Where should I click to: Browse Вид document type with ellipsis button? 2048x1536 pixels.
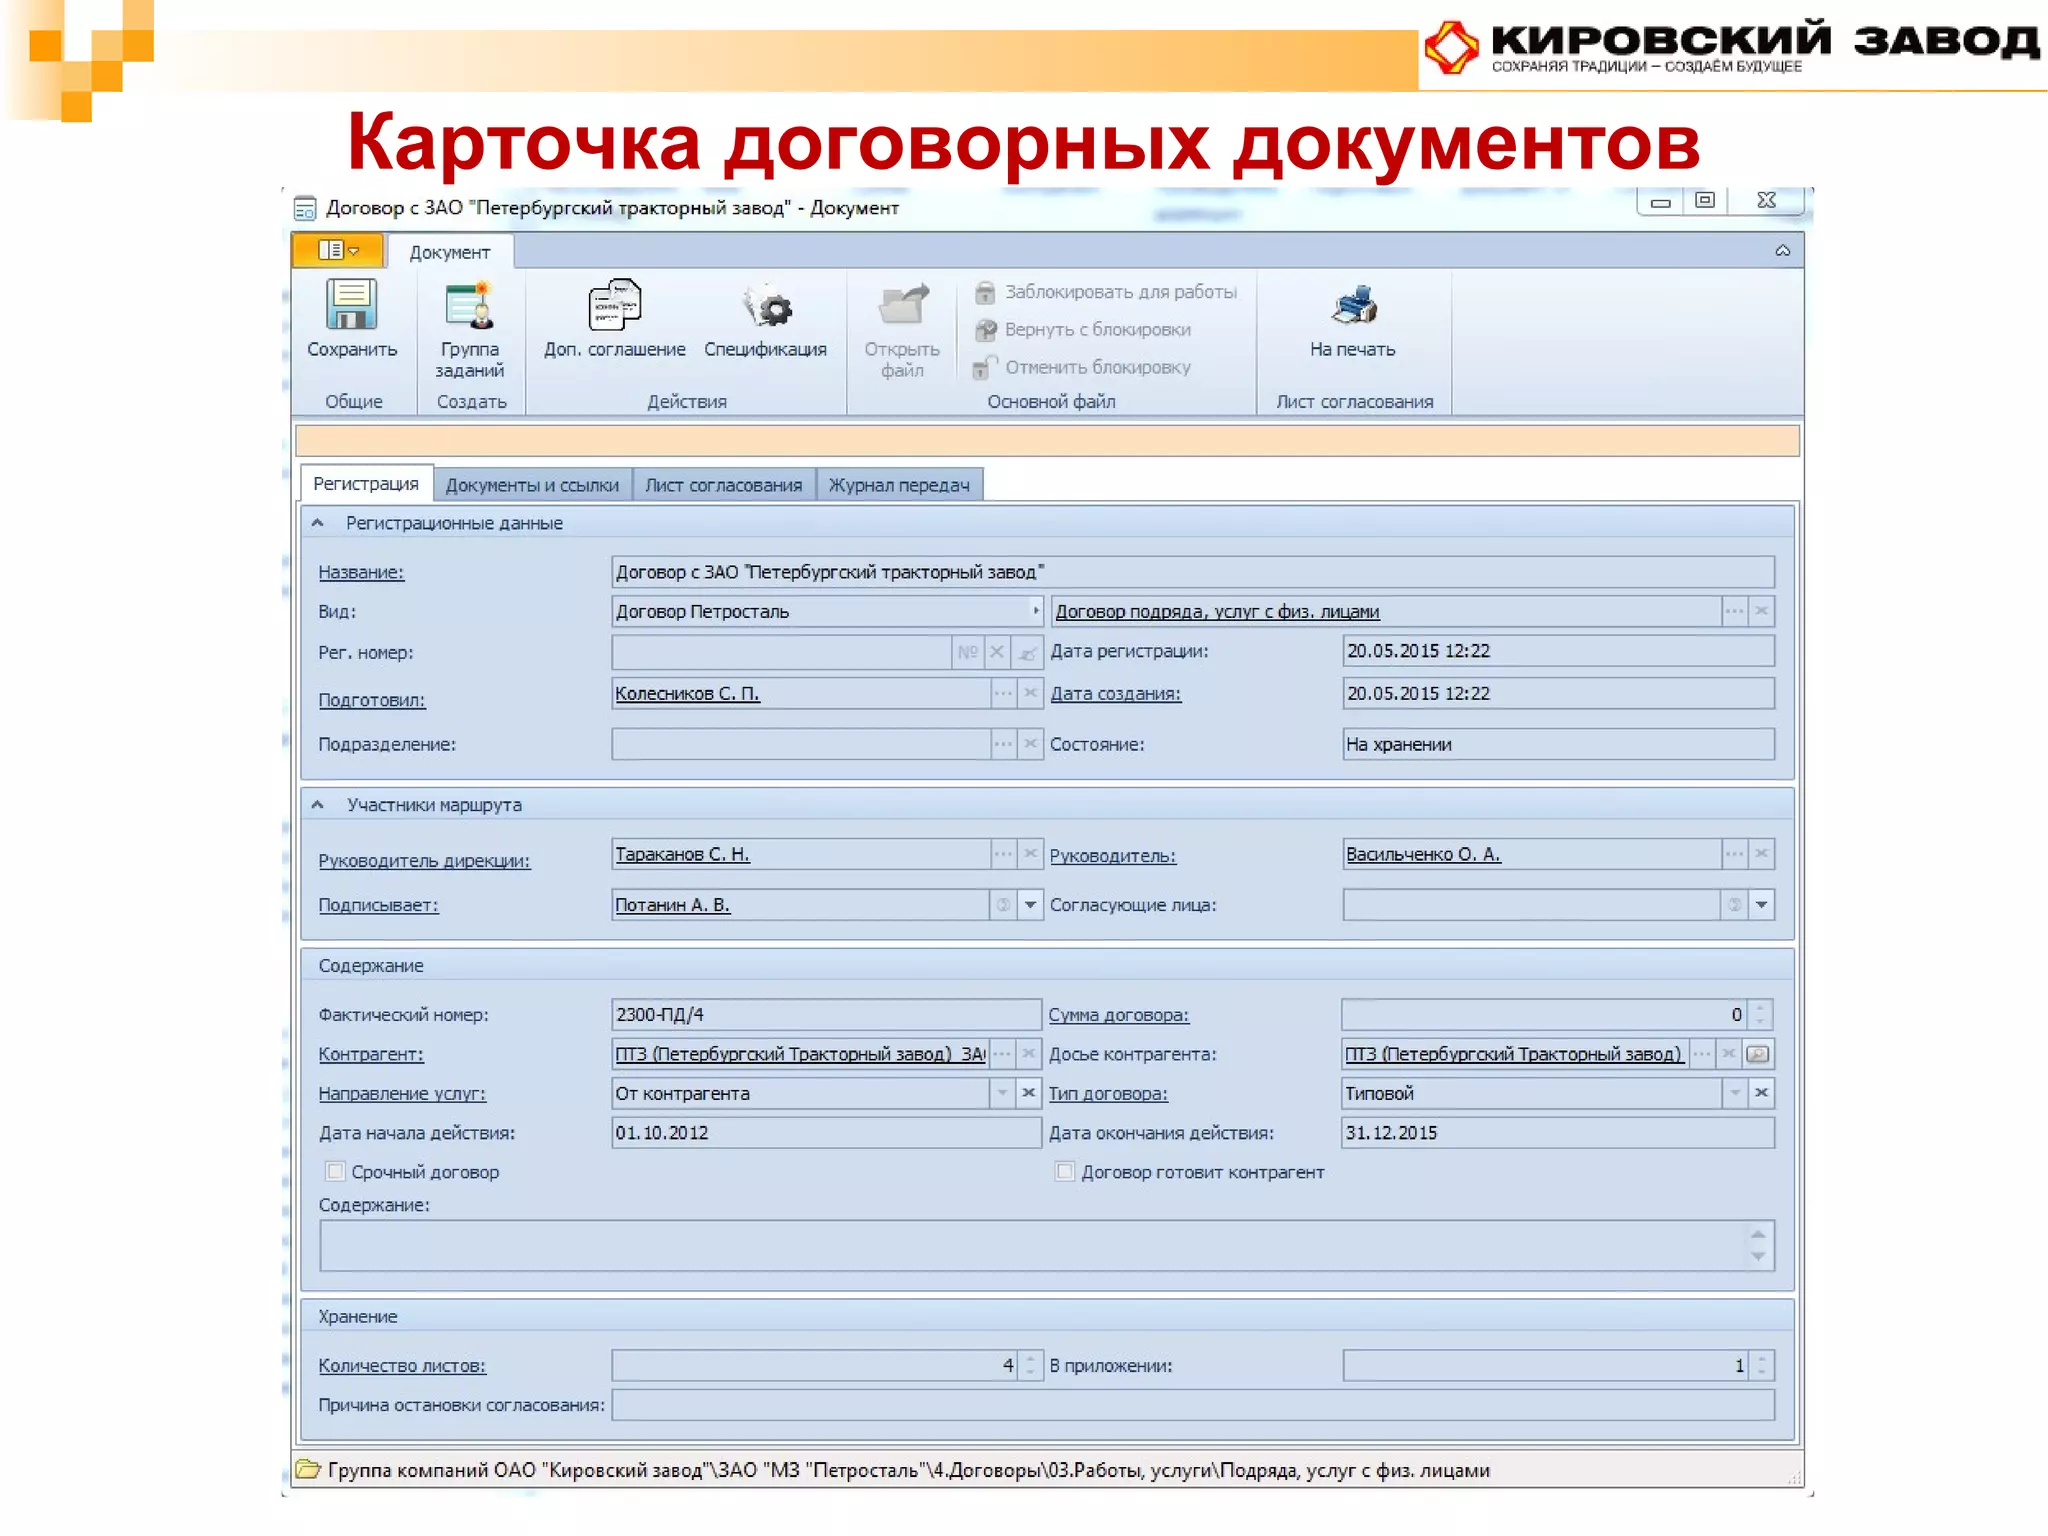pyautogui.click(x=1734, y=611)
